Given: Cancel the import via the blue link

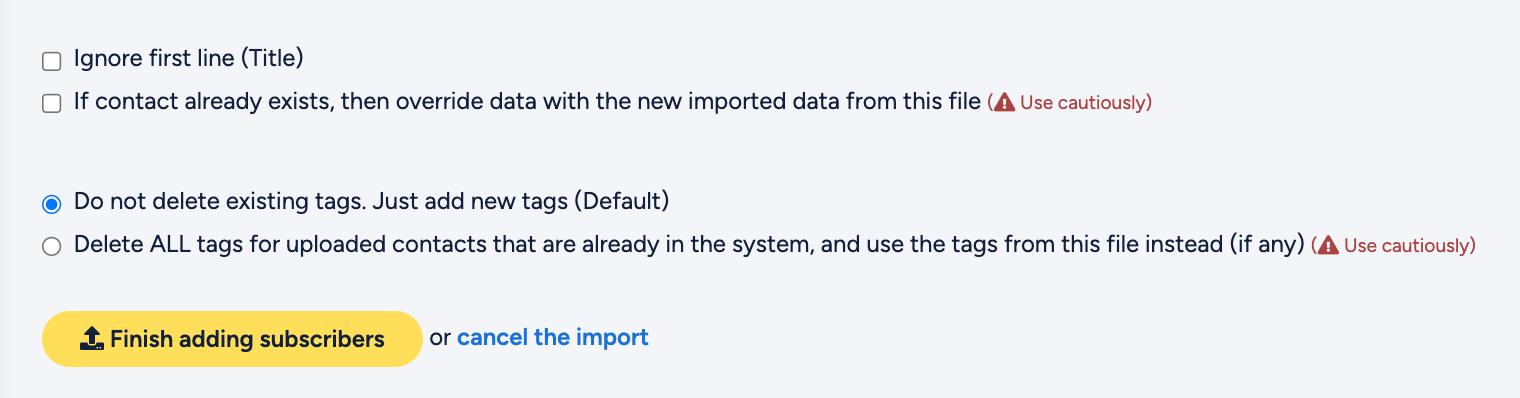Looking at the screenshot, I should point(553,338).
